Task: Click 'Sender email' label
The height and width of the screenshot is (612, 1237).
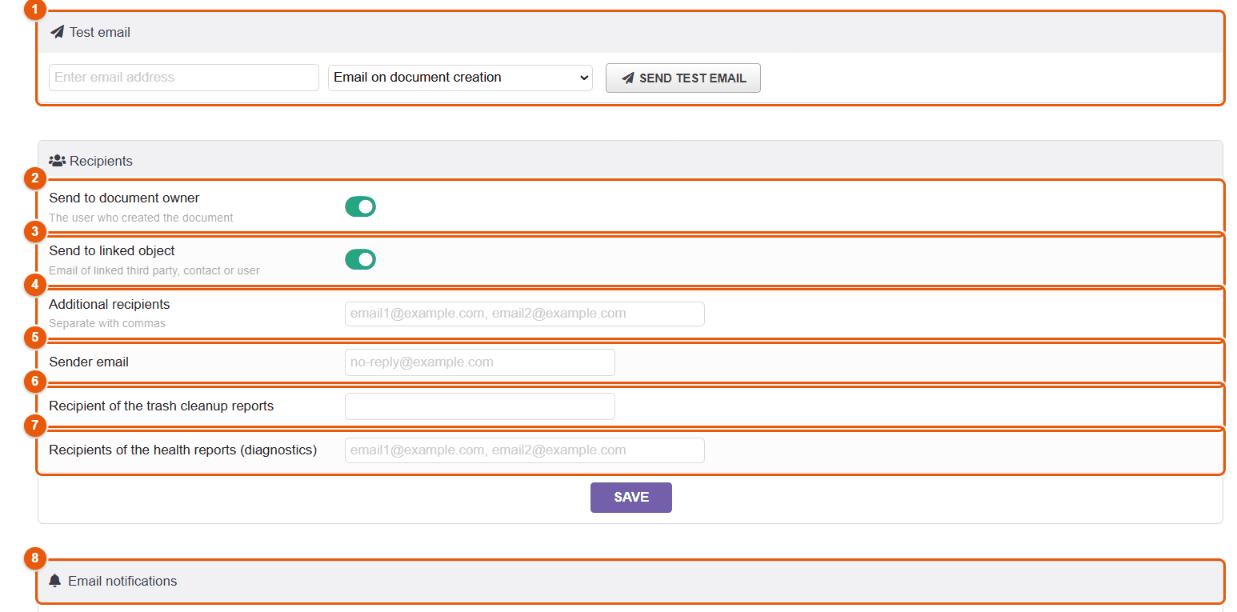Action: pos(89,362)
